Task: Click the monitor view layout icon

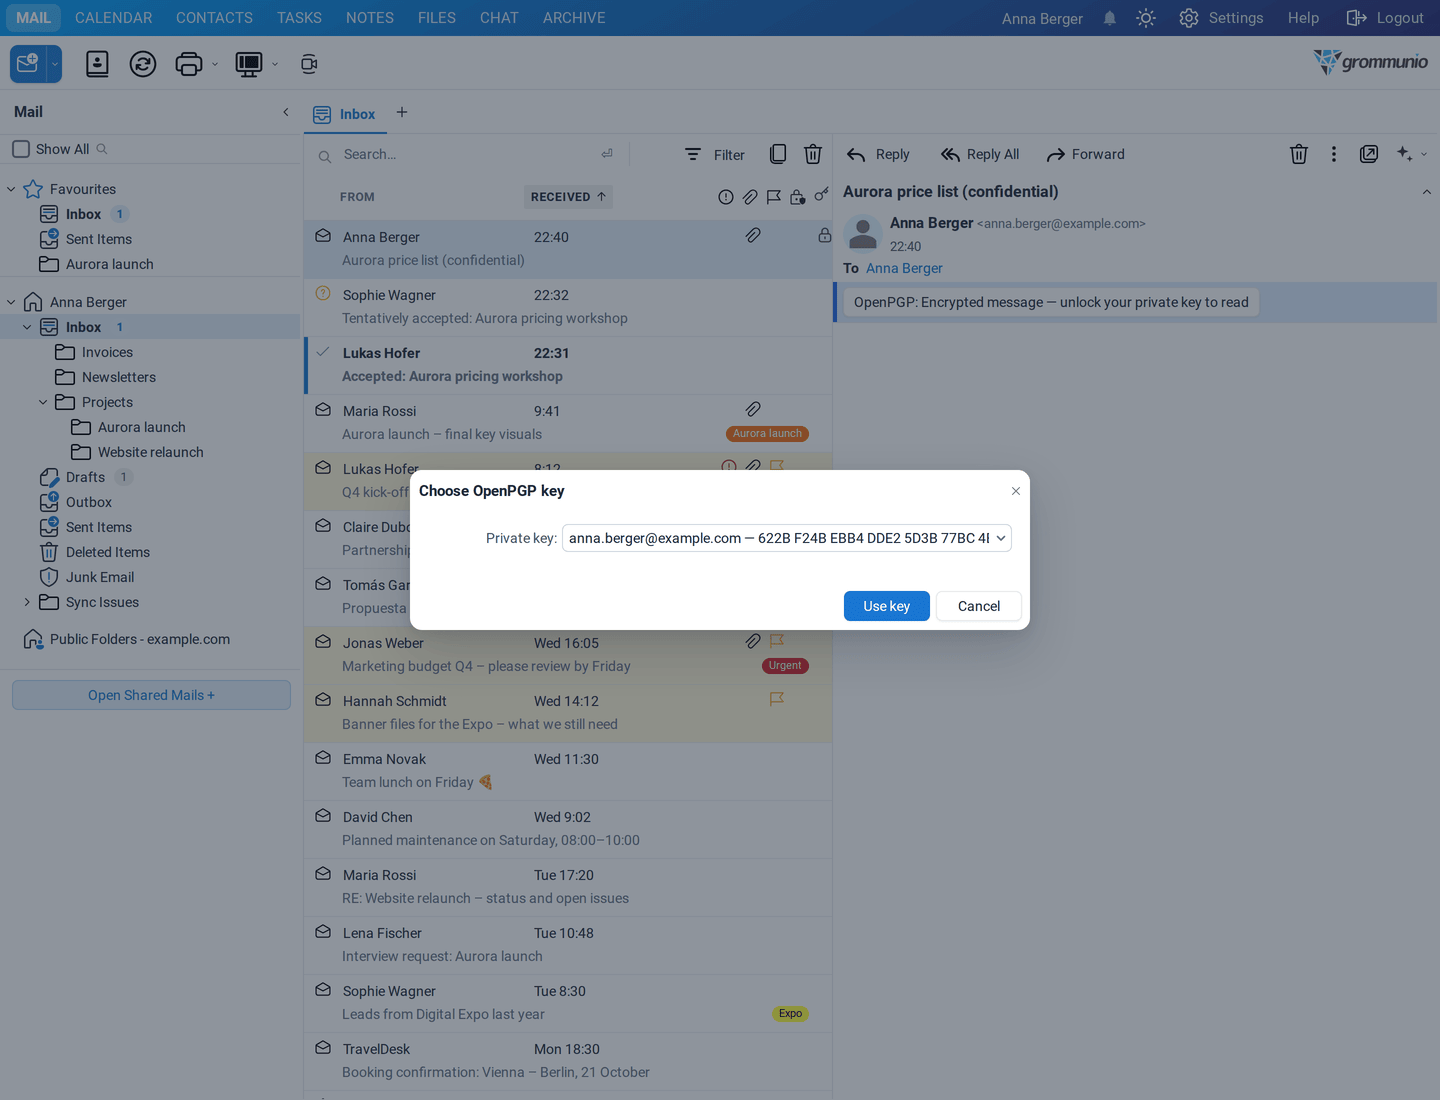Action: [x=249, y=64]
